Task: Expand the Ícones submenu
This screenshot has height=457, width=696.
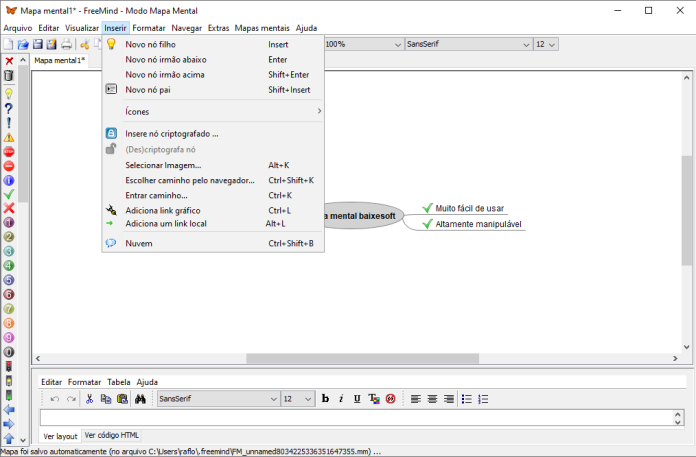Action: 213,111
